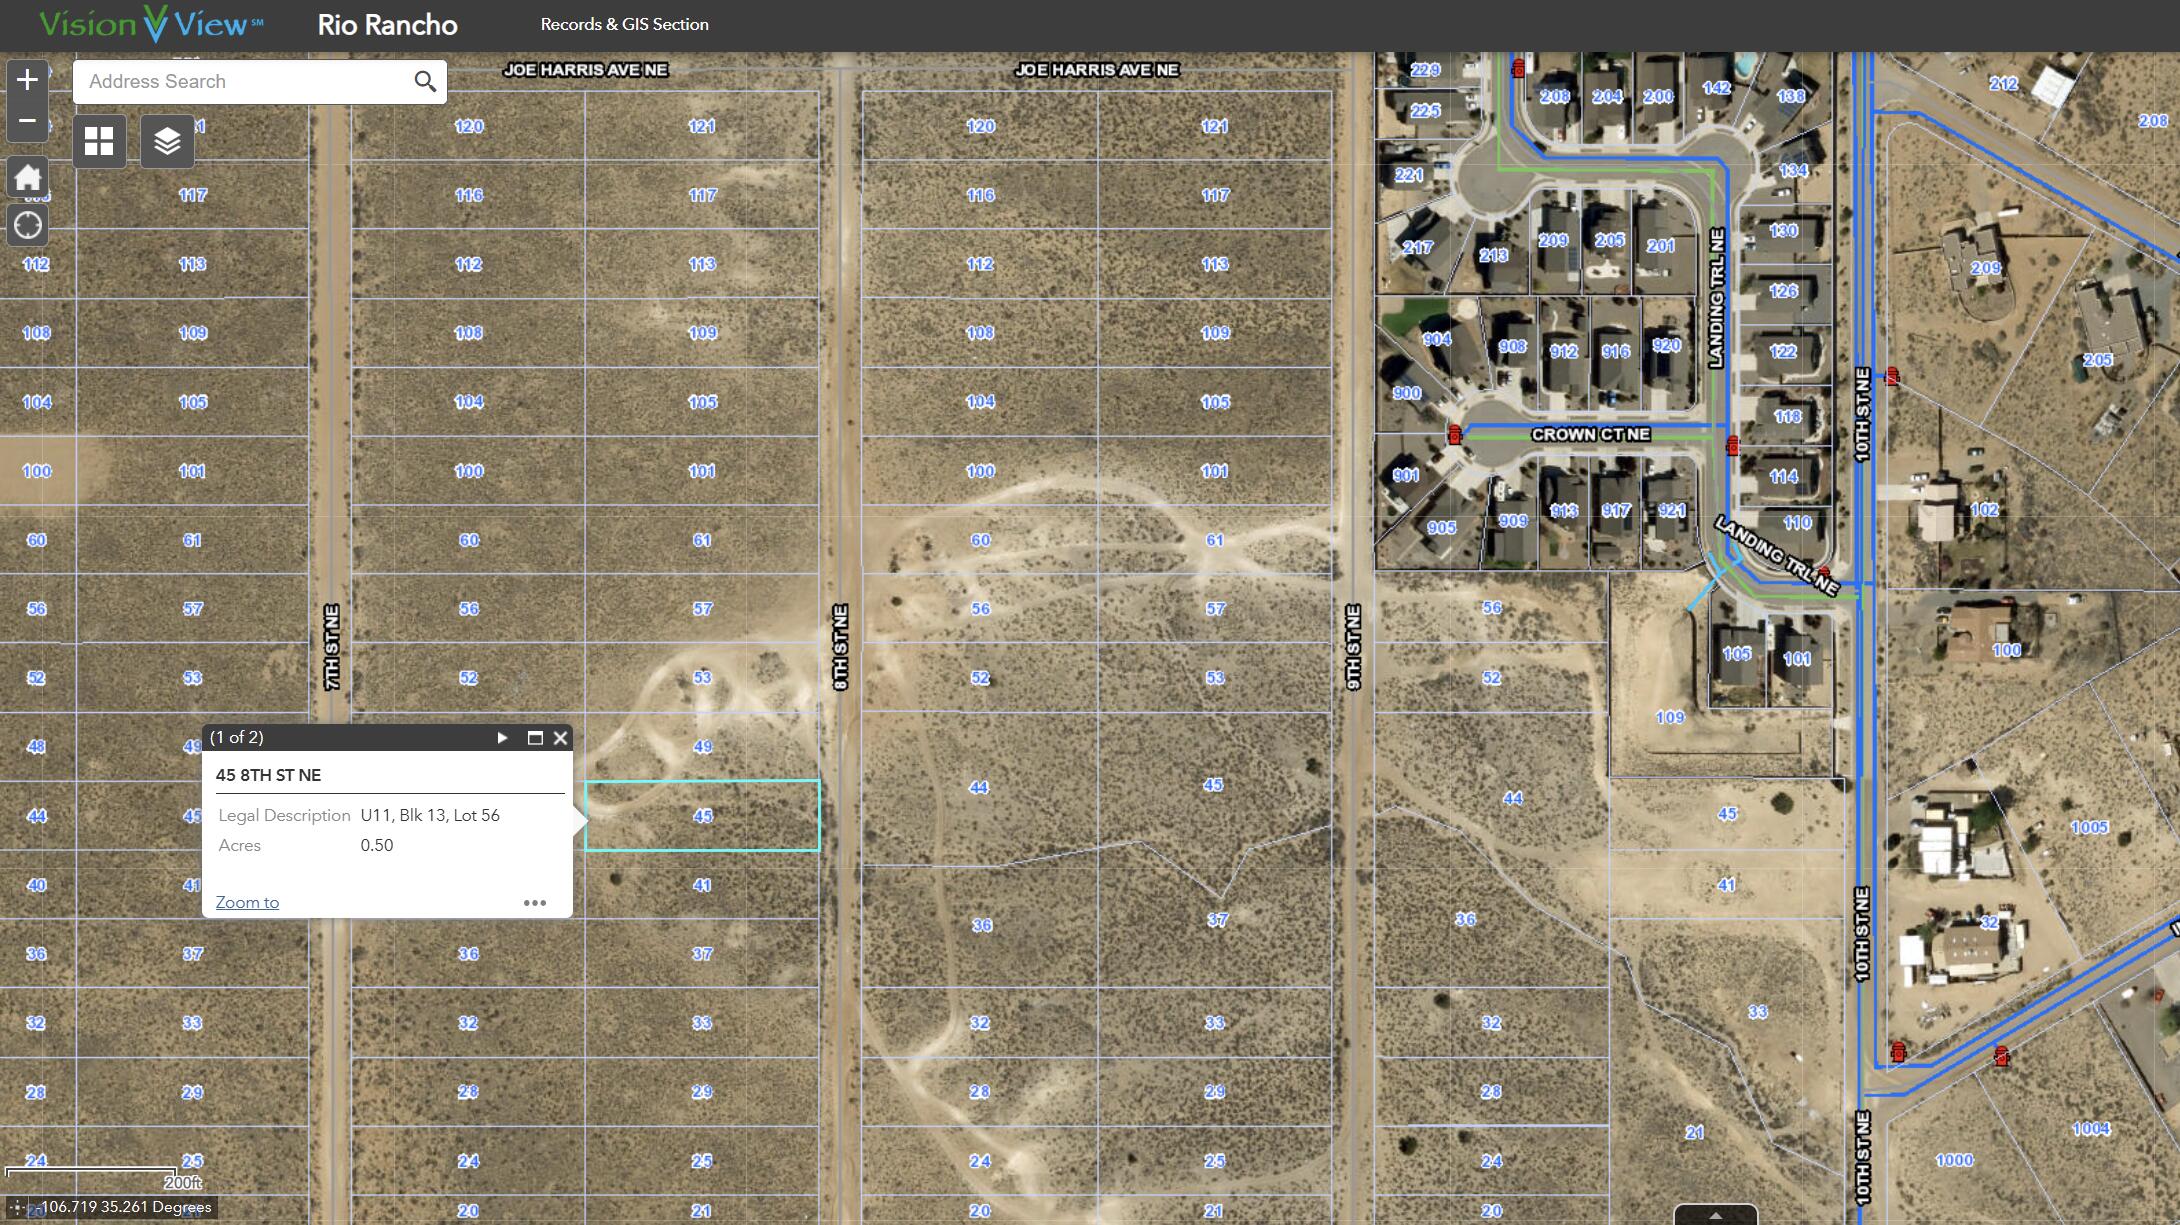
Task: Click the Vision View logo
Action: (152, 24)
